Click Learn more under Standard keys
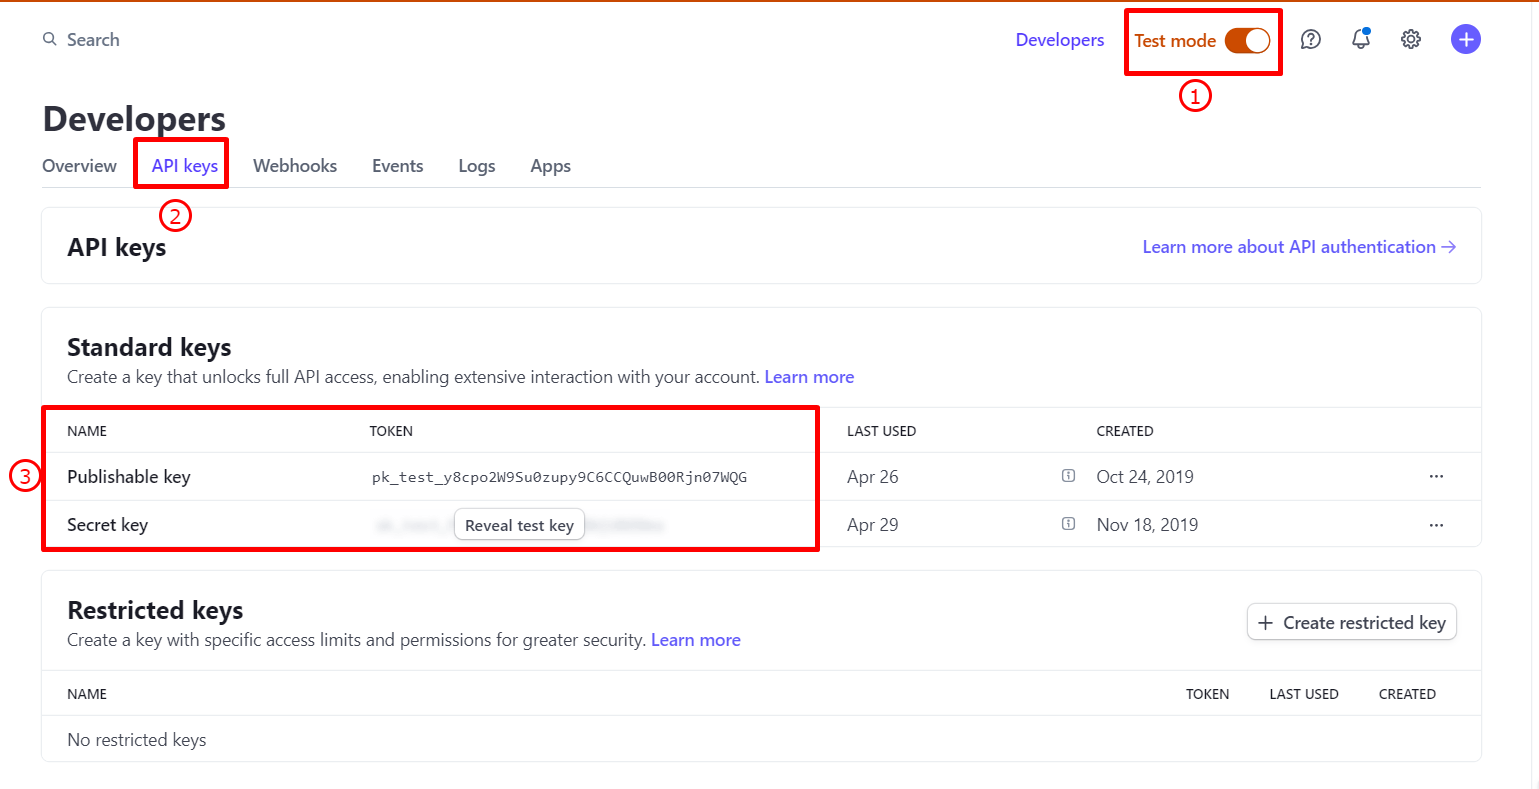This screenshot has height=789, width=1539. coord(808,376)
